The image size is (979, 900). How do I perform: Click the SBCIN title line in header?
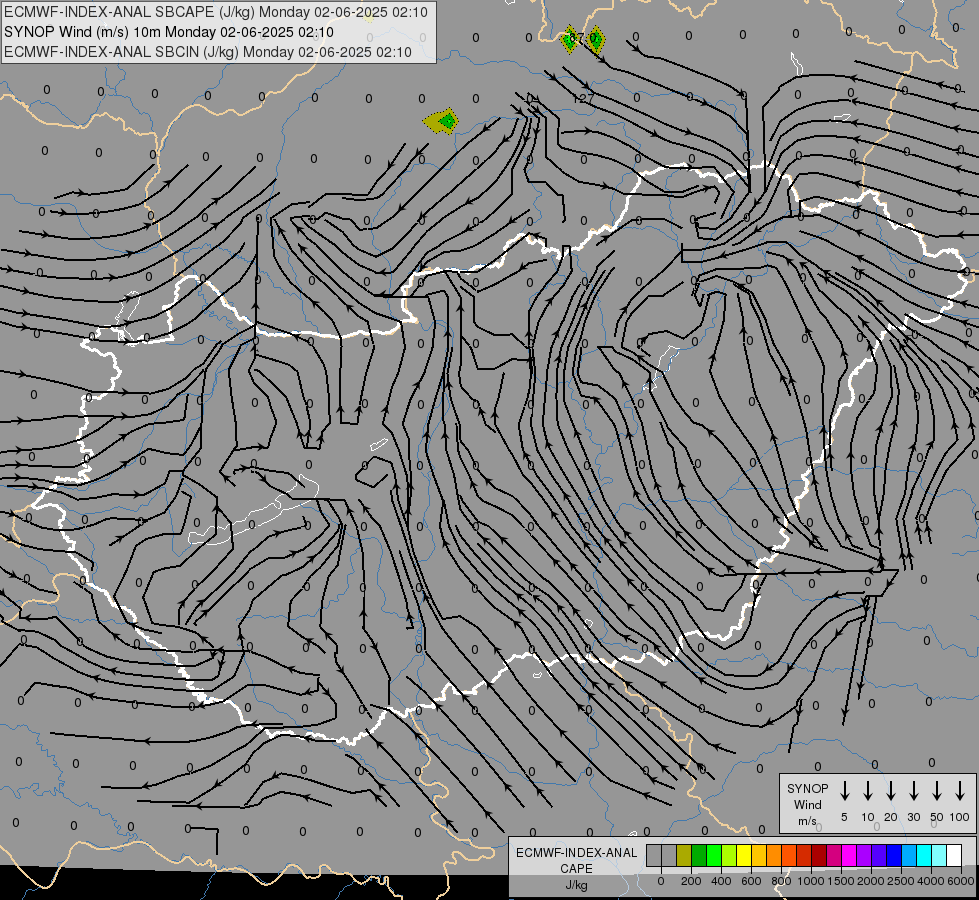(x=208, y=52)
